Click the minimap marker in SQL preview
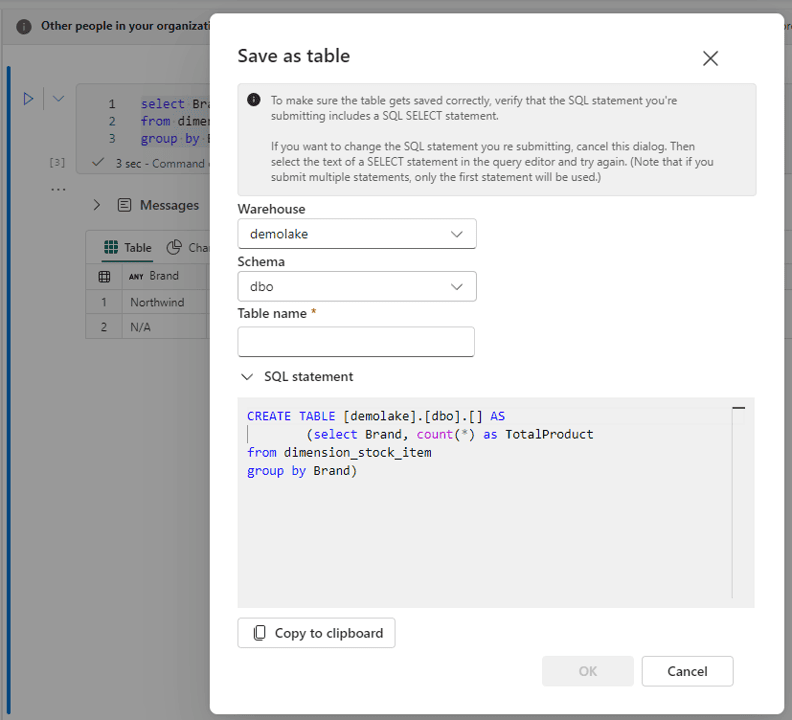792x720 pixels. pos(738,408)
